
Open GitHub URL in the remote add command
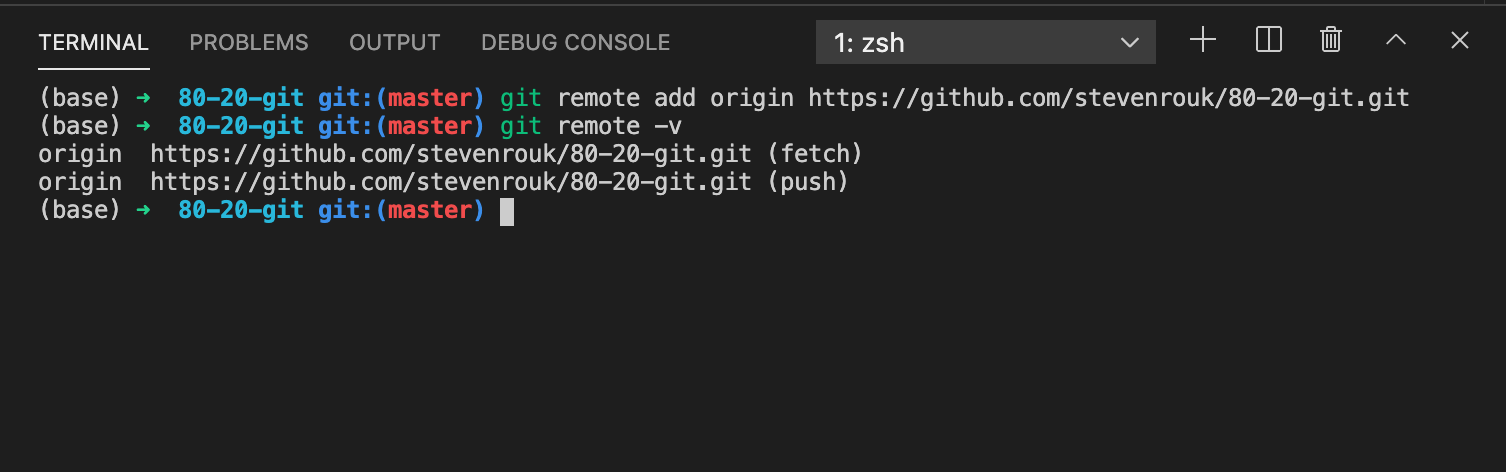point(1109,98)
